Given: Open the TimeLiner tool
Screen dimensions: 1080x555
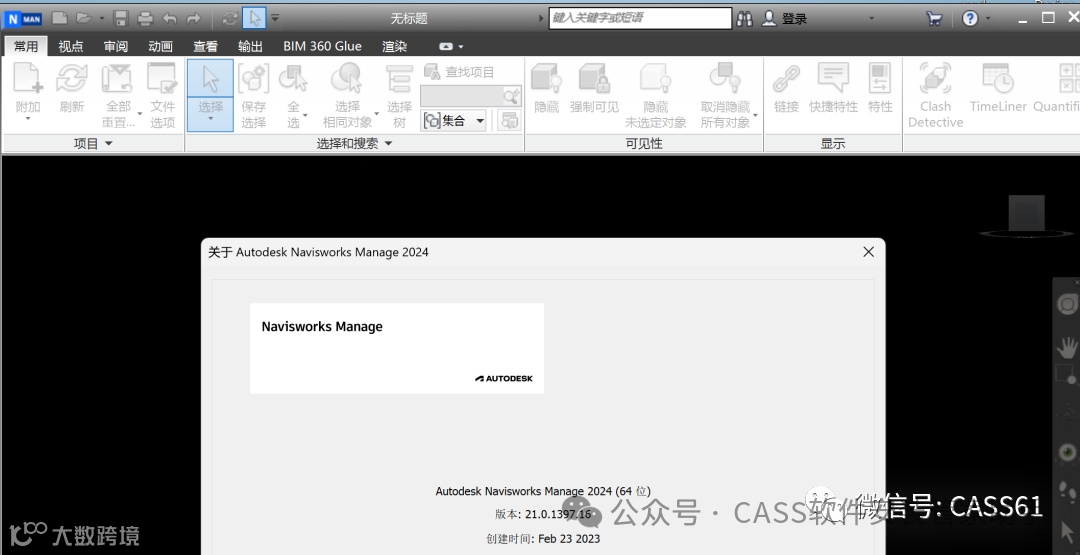Looking at the screenshot, I should click(998, 87).
